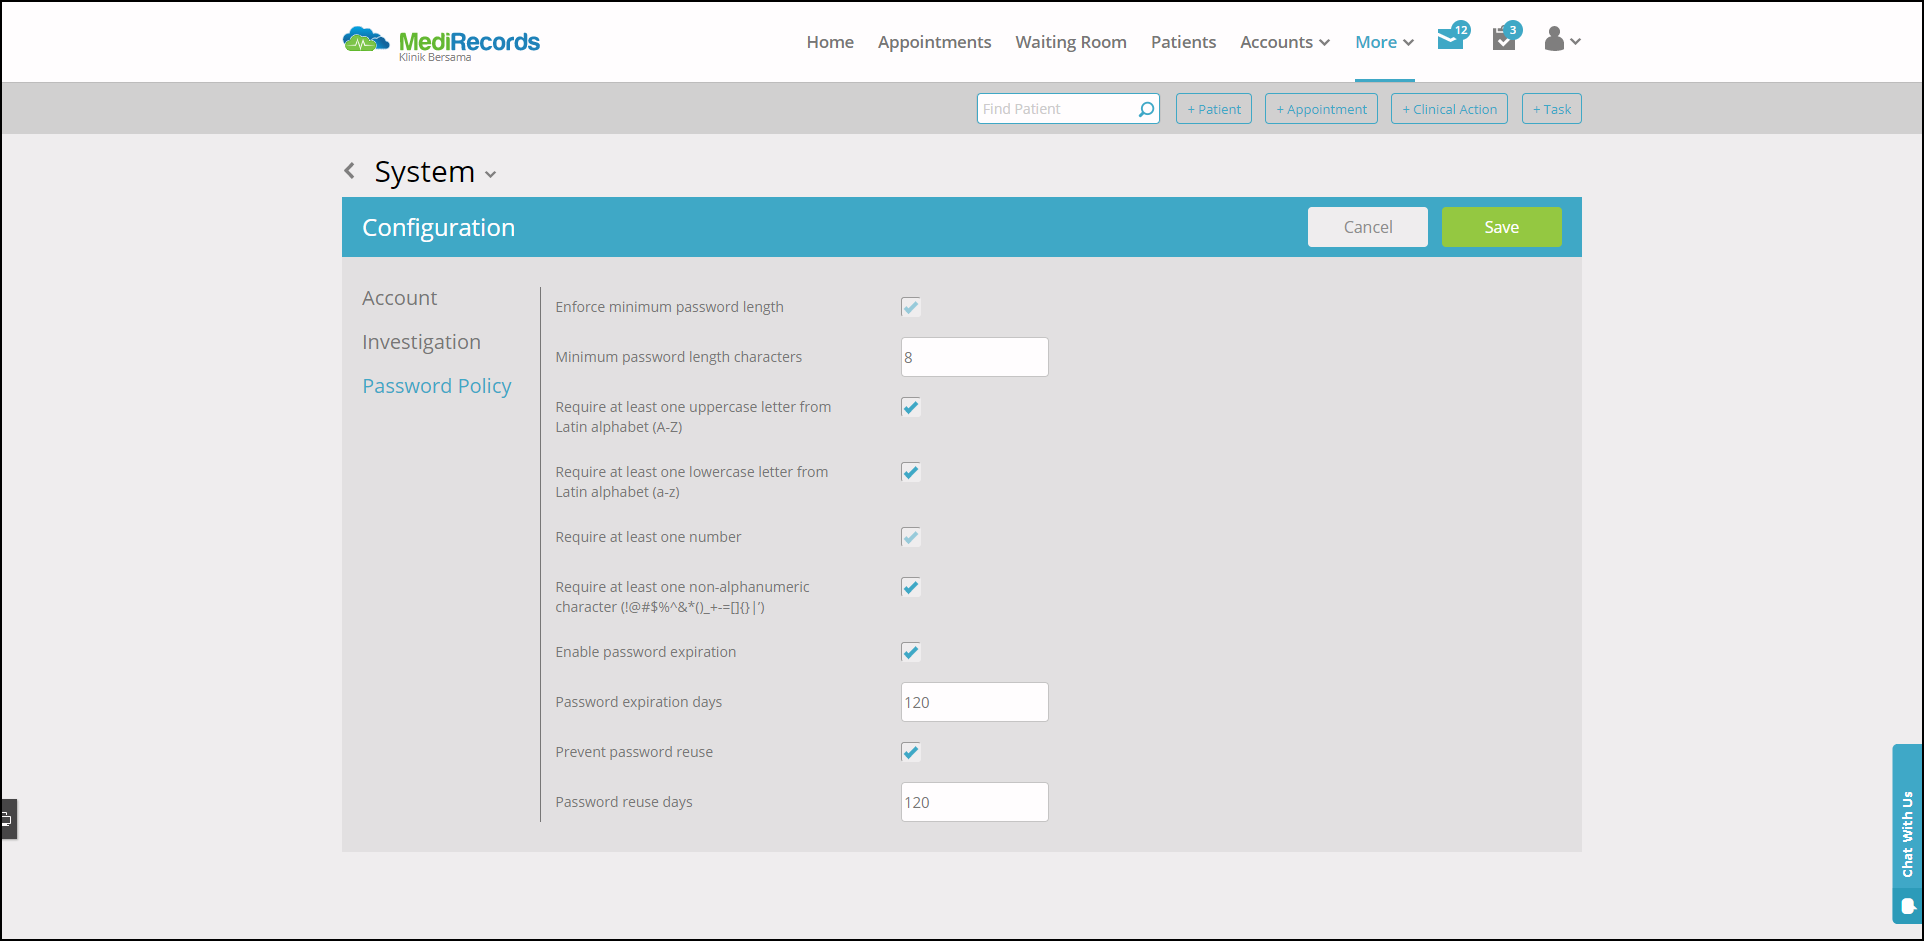Open the tasks clipboard icon
The width and height of the screenshot is (1924, 941).
(x=1505, y=38)
